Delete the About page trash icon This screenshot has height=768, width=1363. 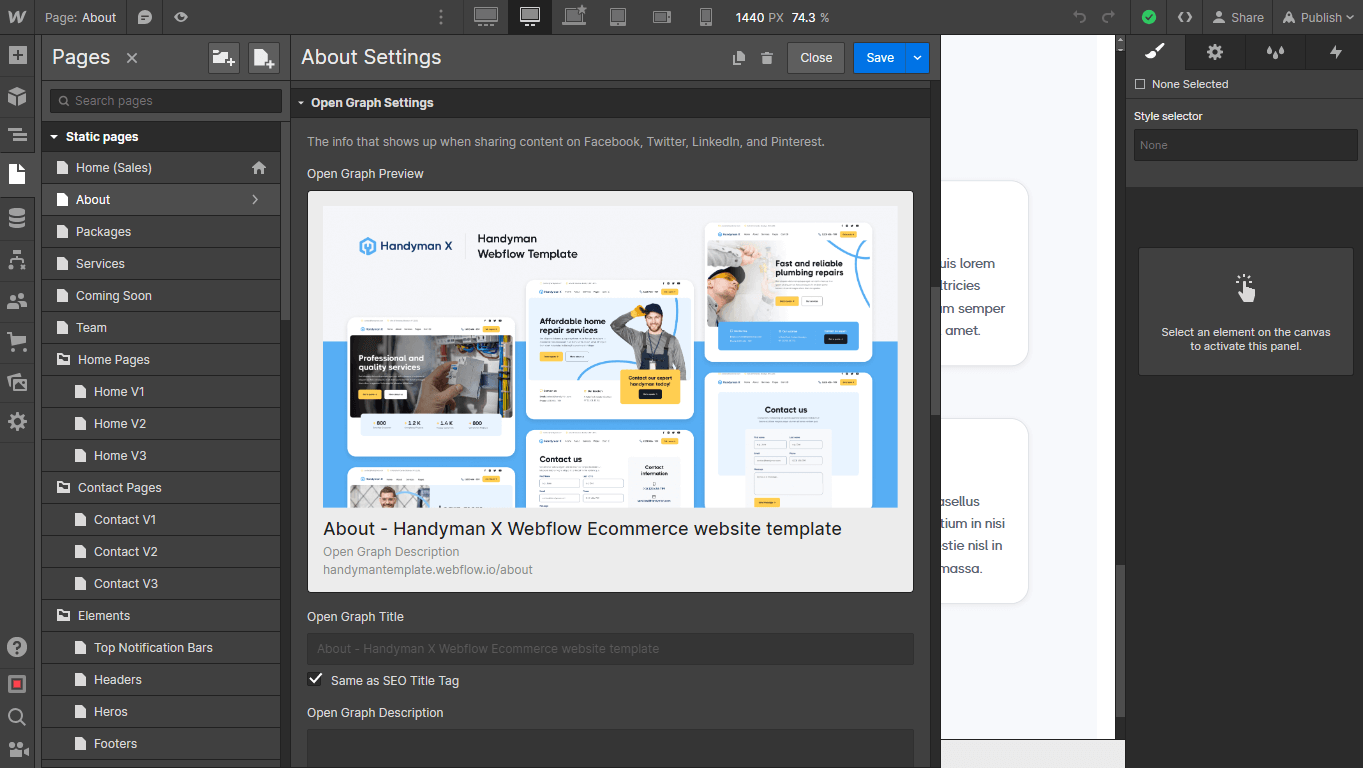[x=767, y=58]
